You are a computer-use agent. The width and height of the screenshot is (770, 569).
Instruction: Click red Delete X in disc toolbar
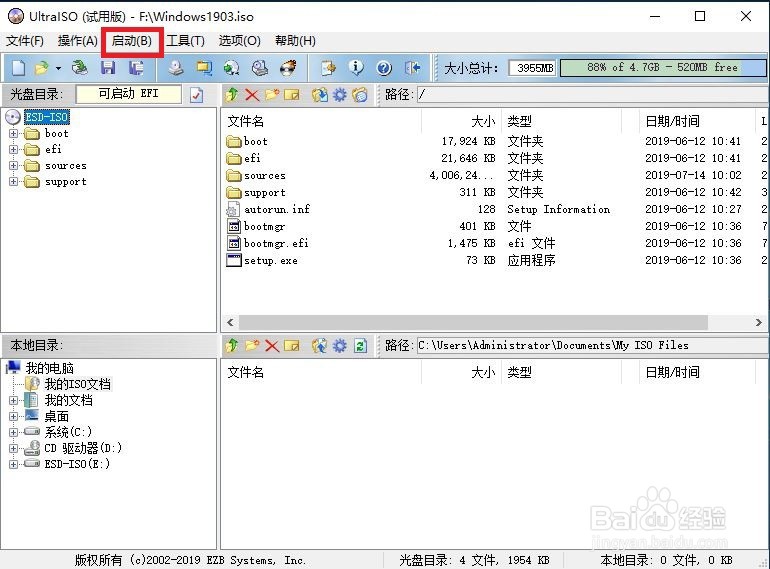pyautogui.click(x=252, y=95)
